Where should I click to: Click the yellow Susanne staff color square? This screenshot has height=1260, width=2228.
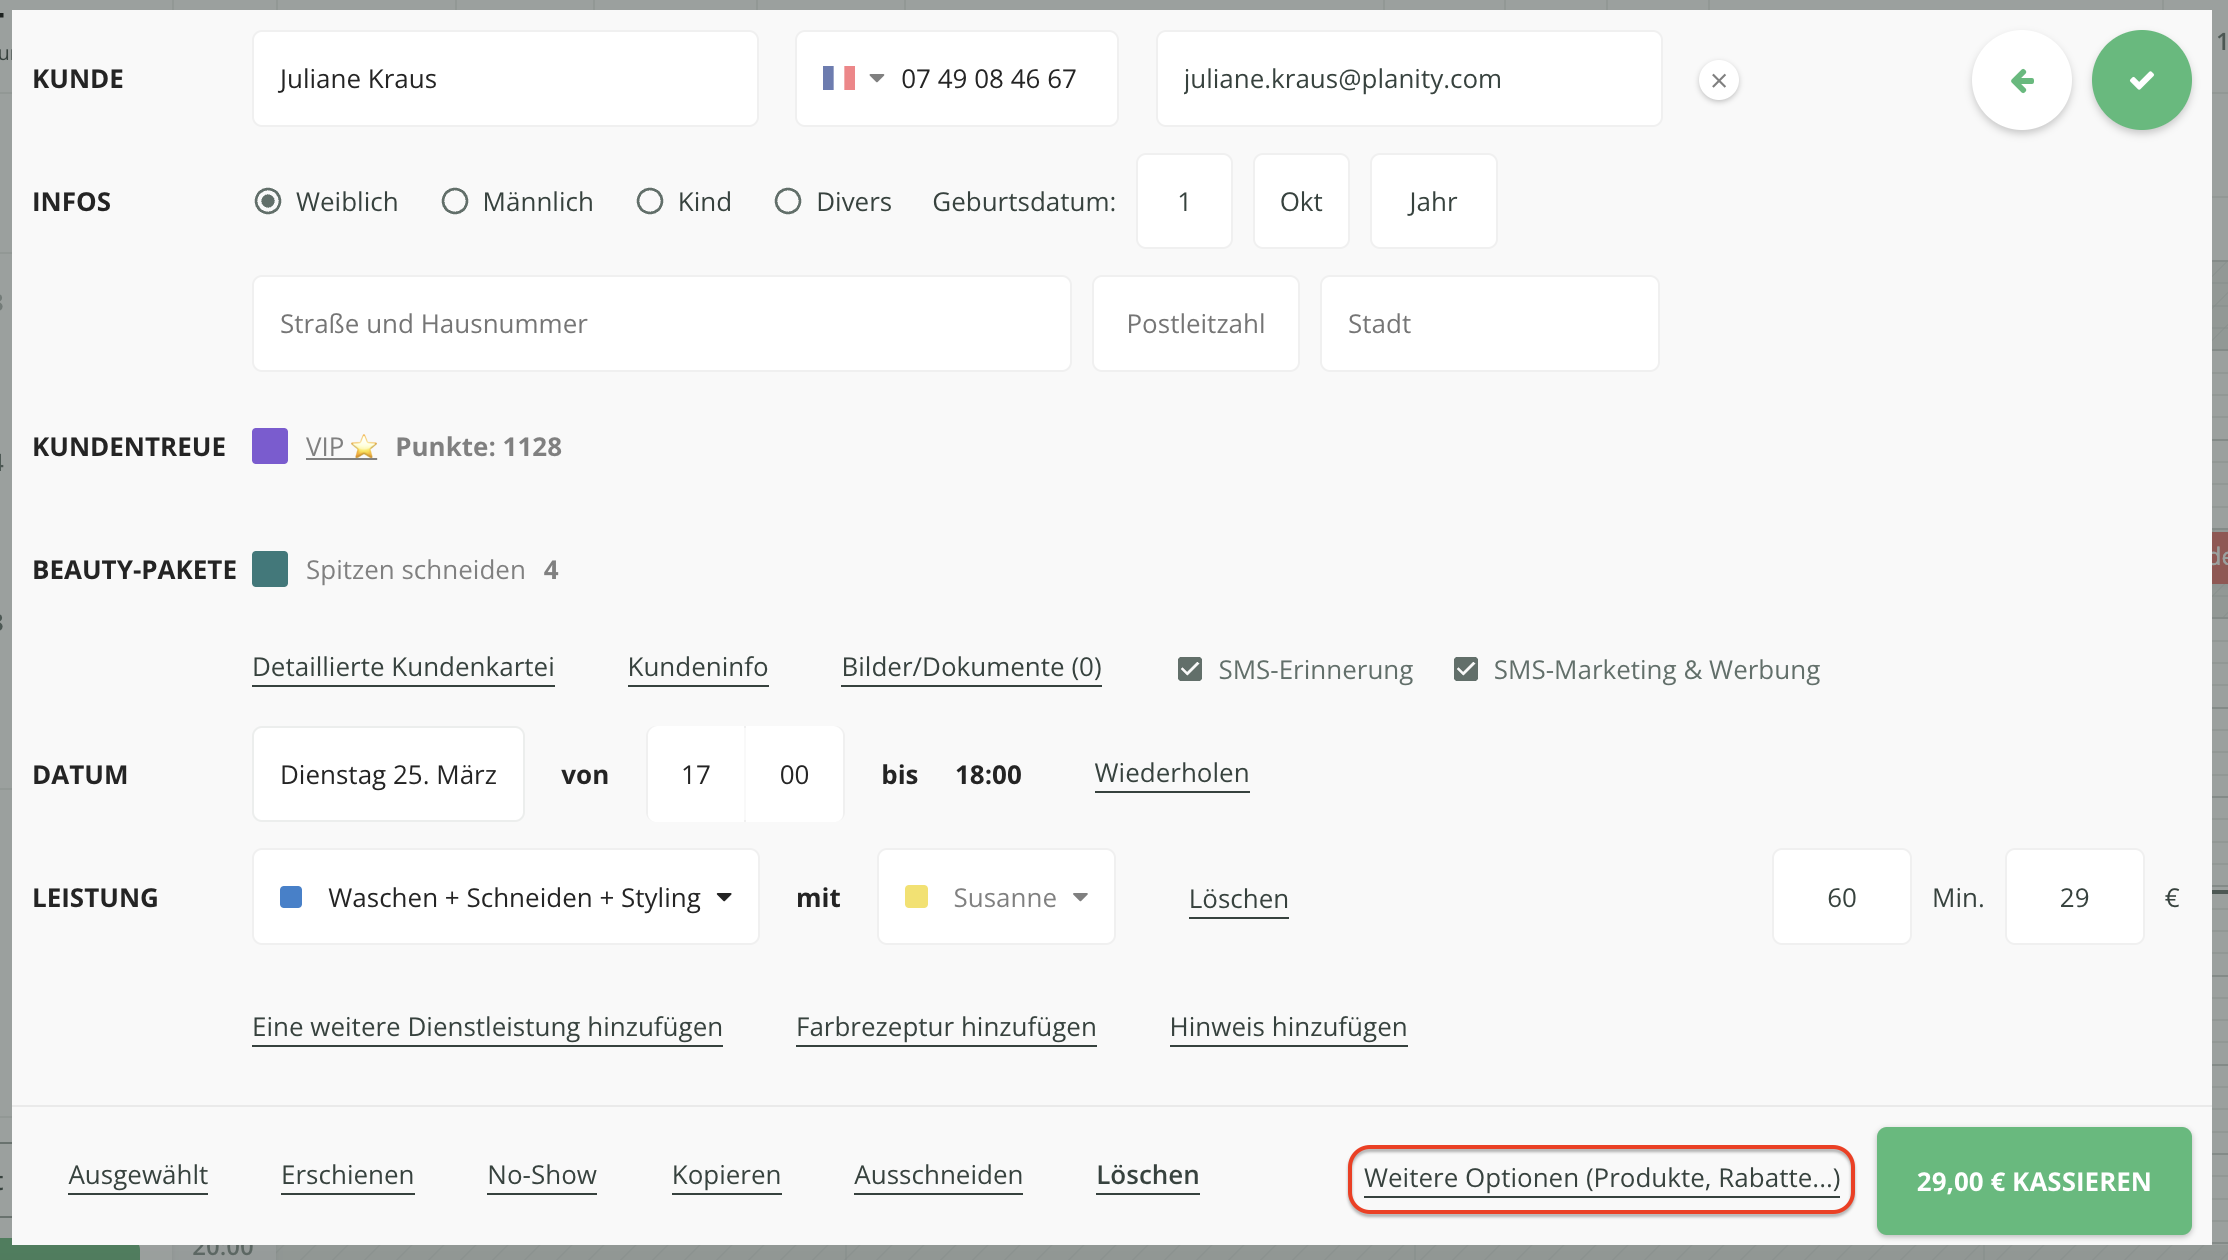[916, 897]
